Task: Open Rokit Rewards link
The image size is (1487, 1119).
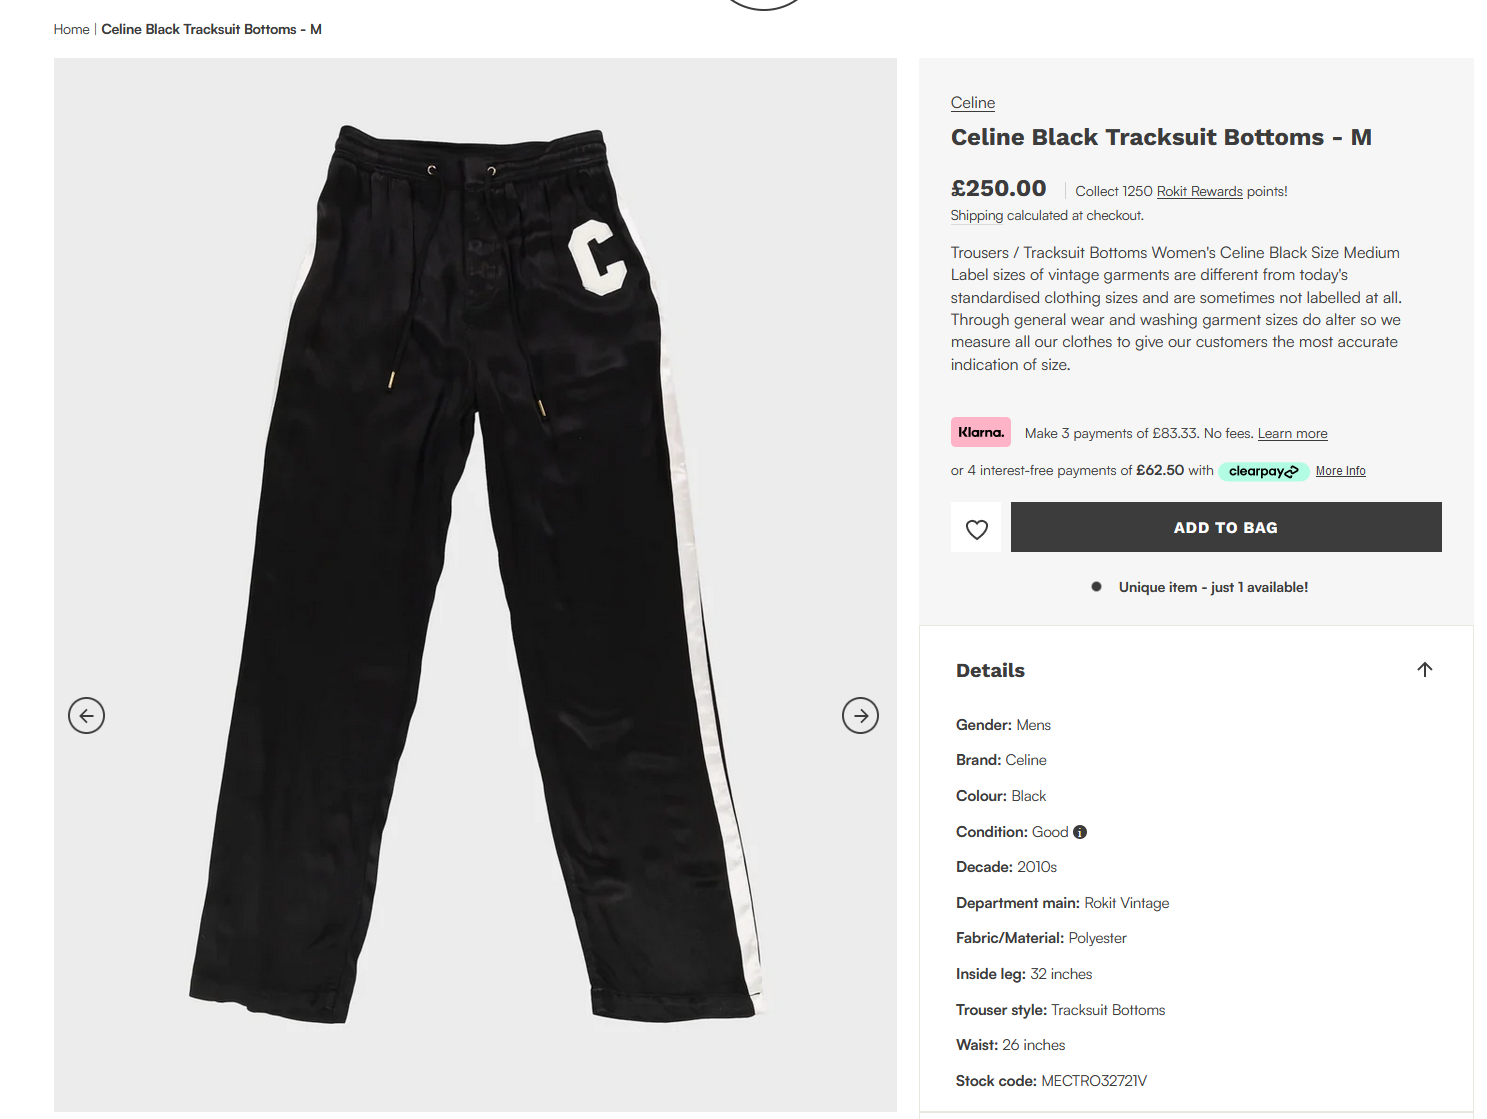Action: (1199, 191)
